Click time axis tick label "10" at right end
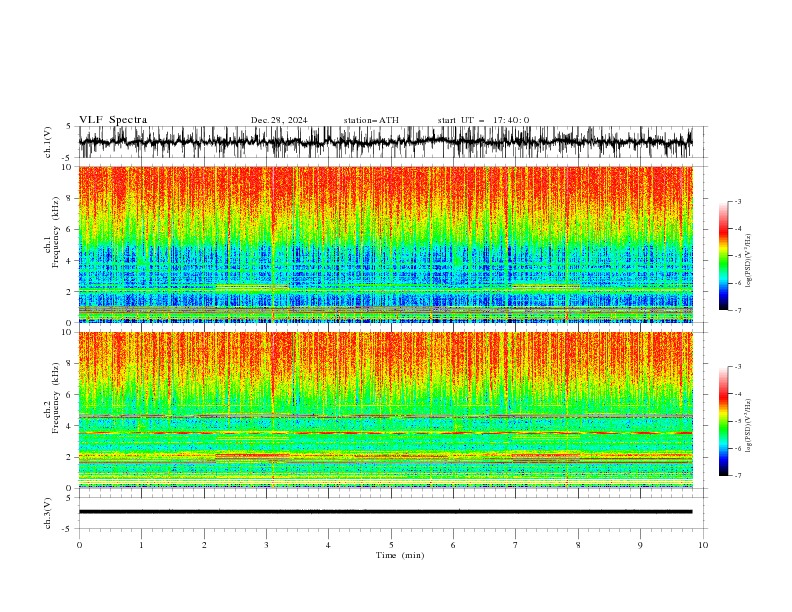The height and width of the screenshot is (612, 792). [703, 545]
